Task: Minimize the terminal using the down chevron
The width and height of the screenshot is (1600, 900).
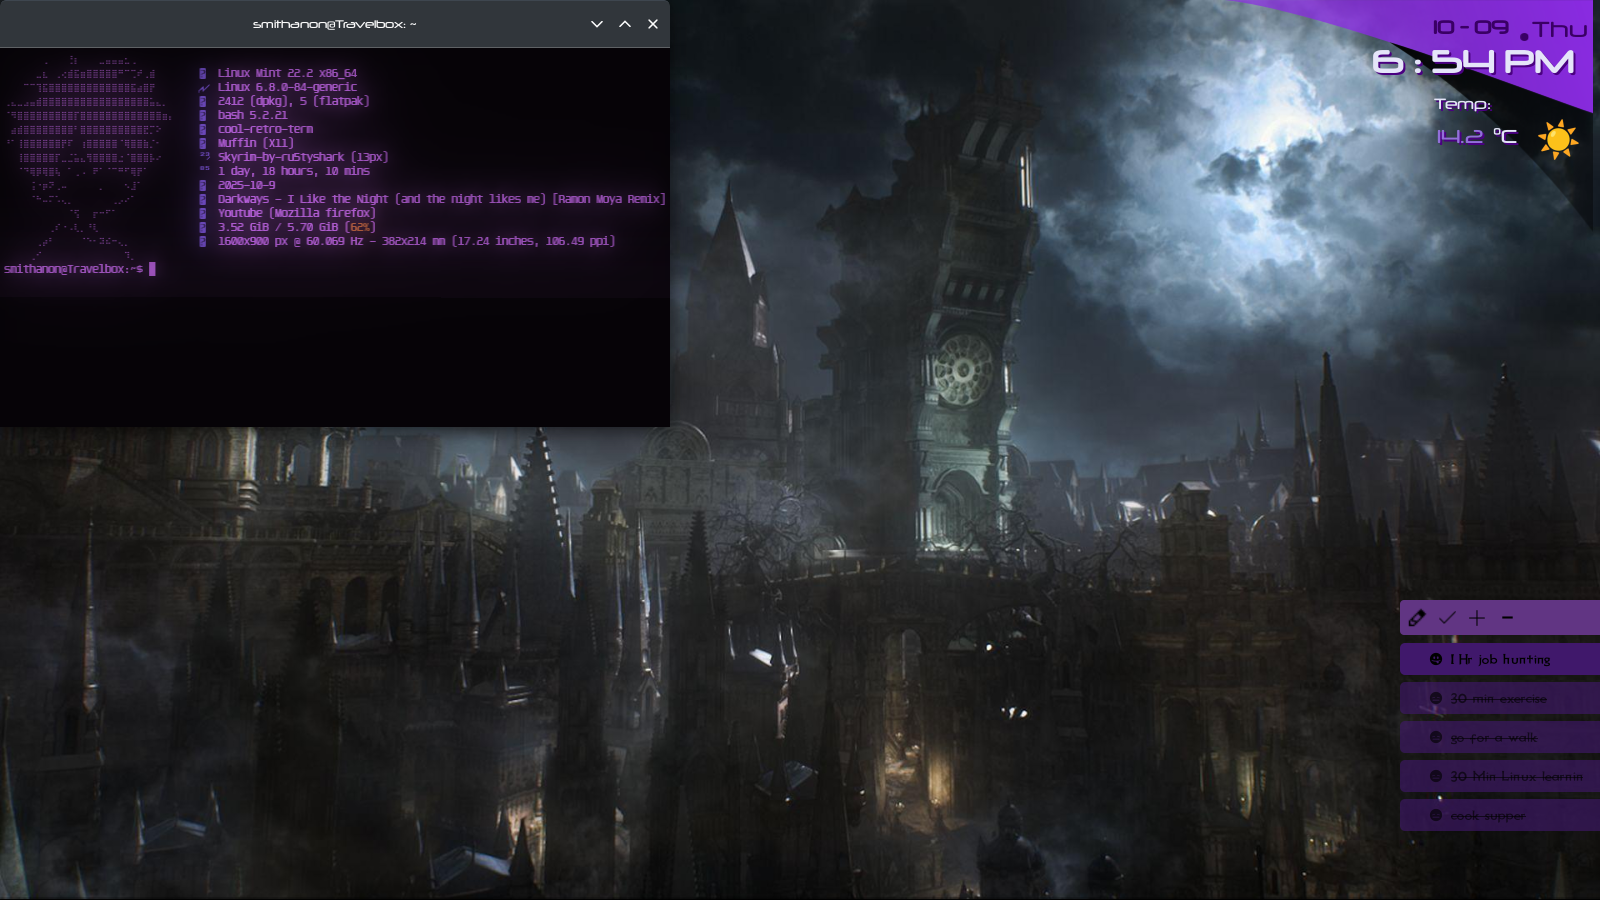Action: coord(597,24)
